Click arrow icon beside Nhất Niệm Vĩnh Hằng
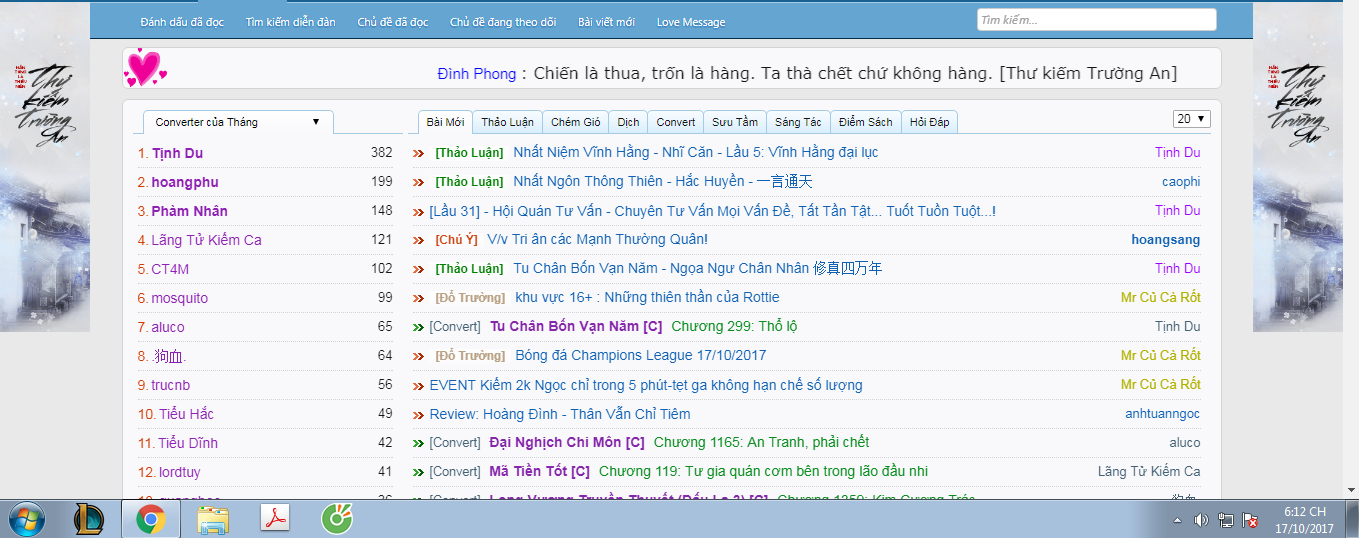Image resolution: width=1359 pixels, height=538 pixels. [x=419, y=153]
